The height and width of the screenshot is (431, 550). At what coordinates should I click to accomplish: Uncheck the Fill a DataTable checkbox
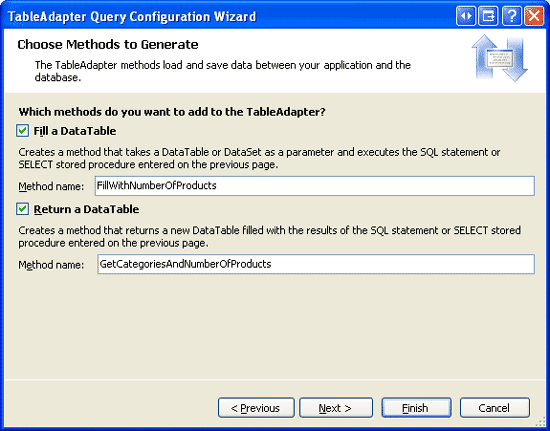click(22, 131)
